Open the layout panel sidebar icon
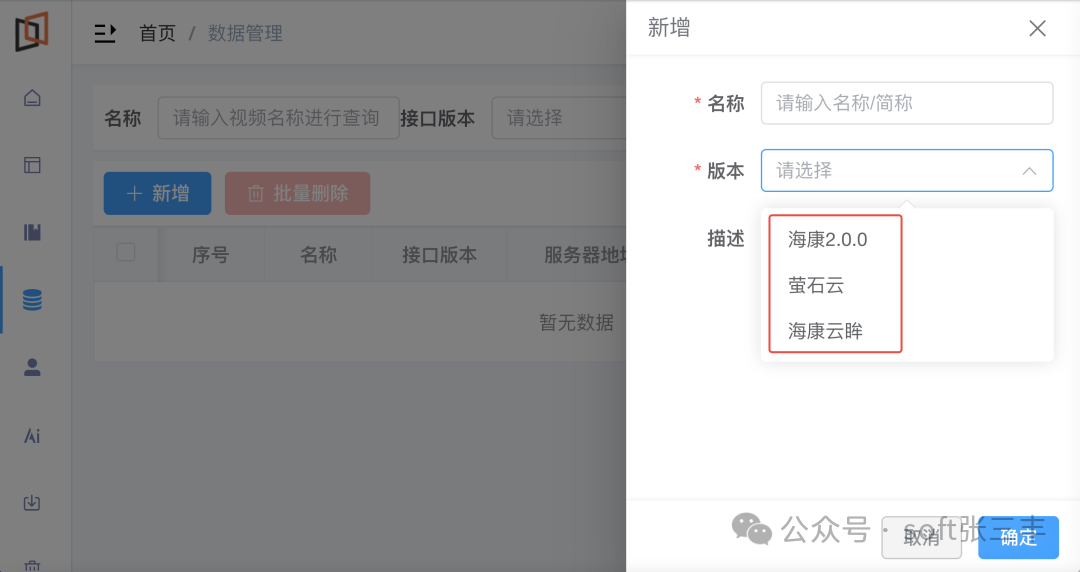 [x=32, y=165]
